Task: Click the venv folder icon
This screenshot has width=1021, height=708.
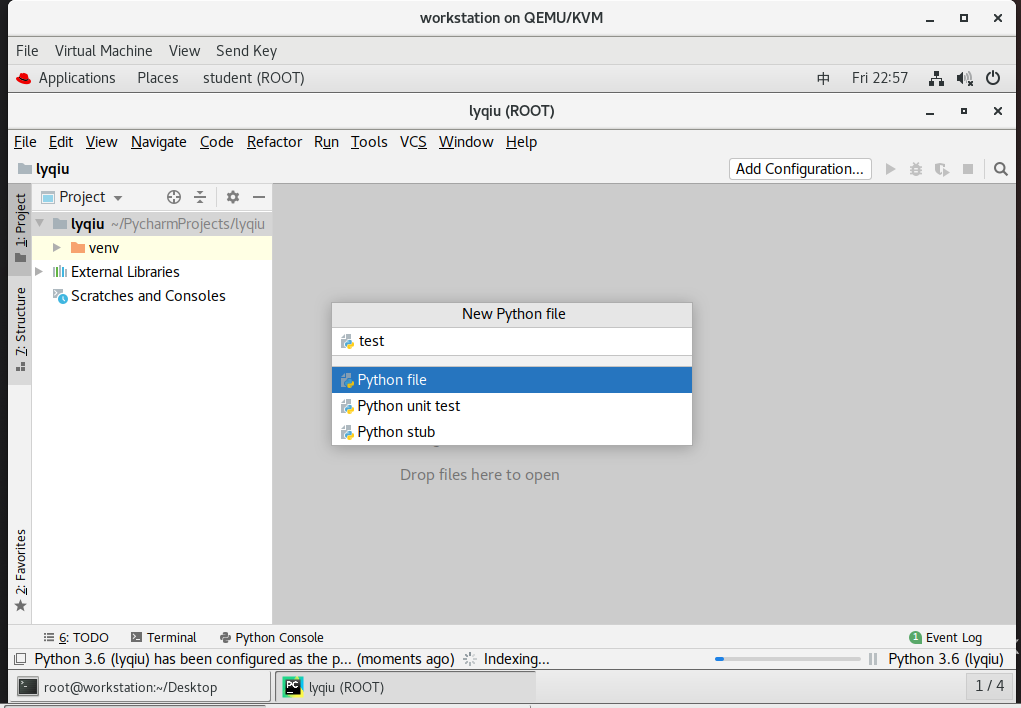Action: [78, 248]
